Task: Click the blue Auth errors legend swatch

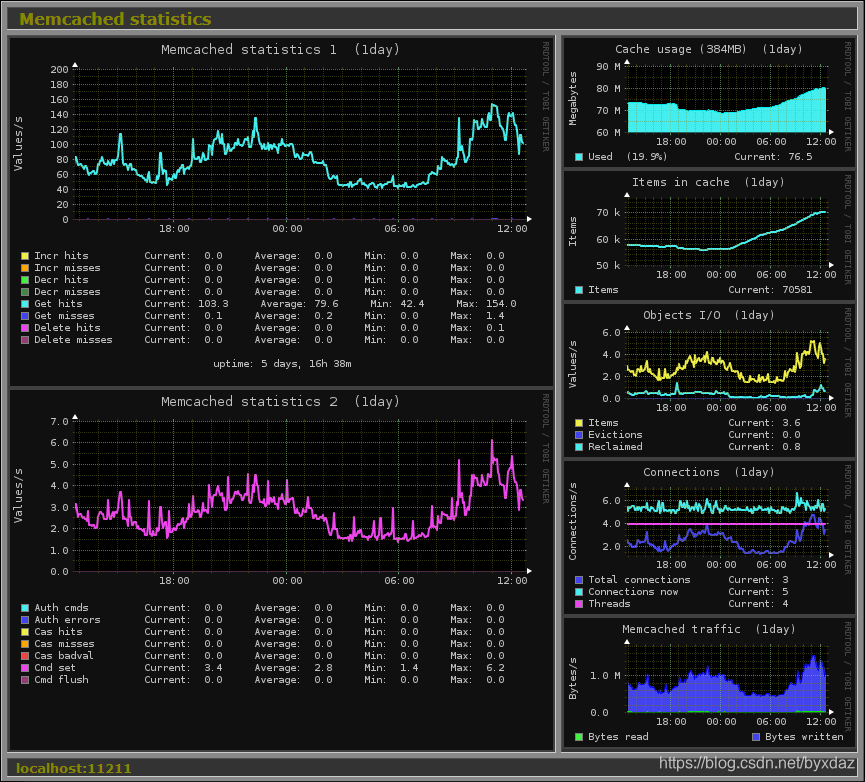Action: (25, 620)
